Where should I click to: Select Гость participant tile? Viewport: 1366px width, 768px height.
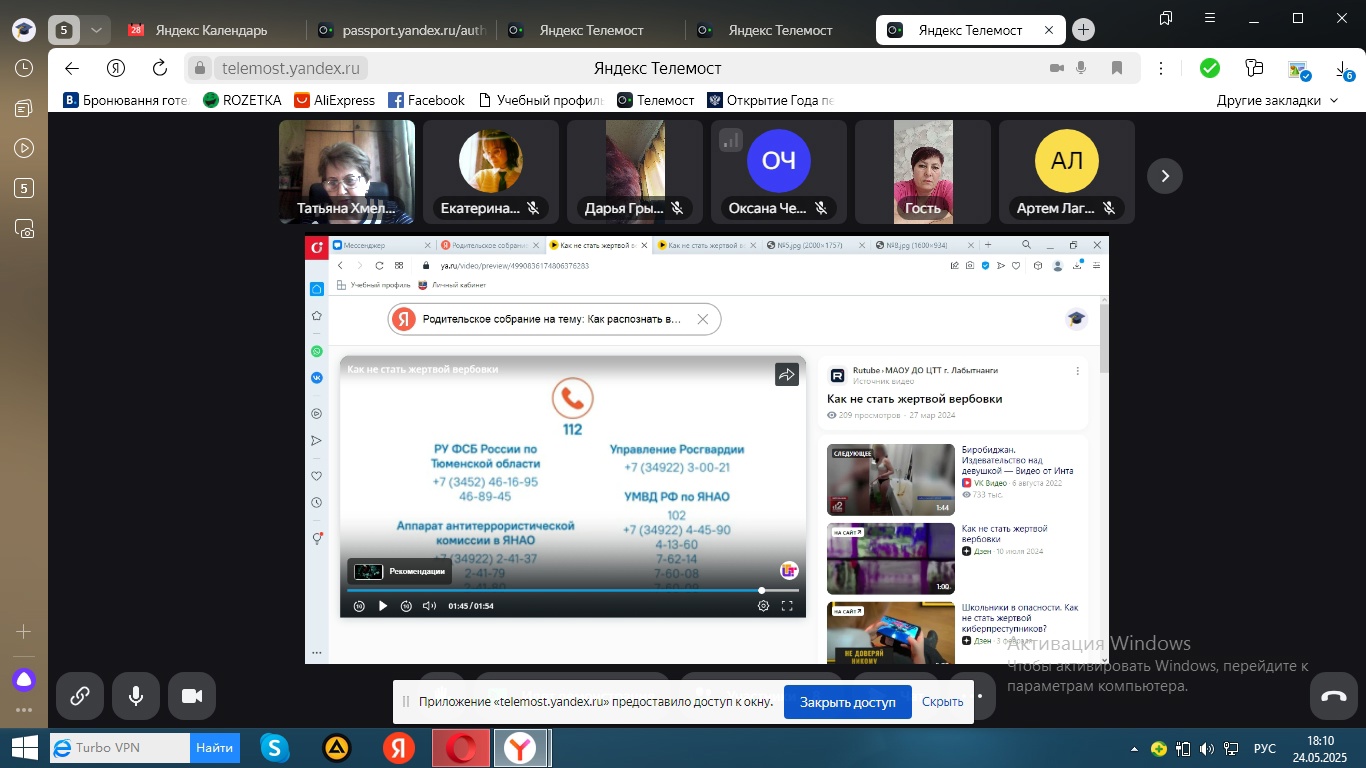coord(923,172)
